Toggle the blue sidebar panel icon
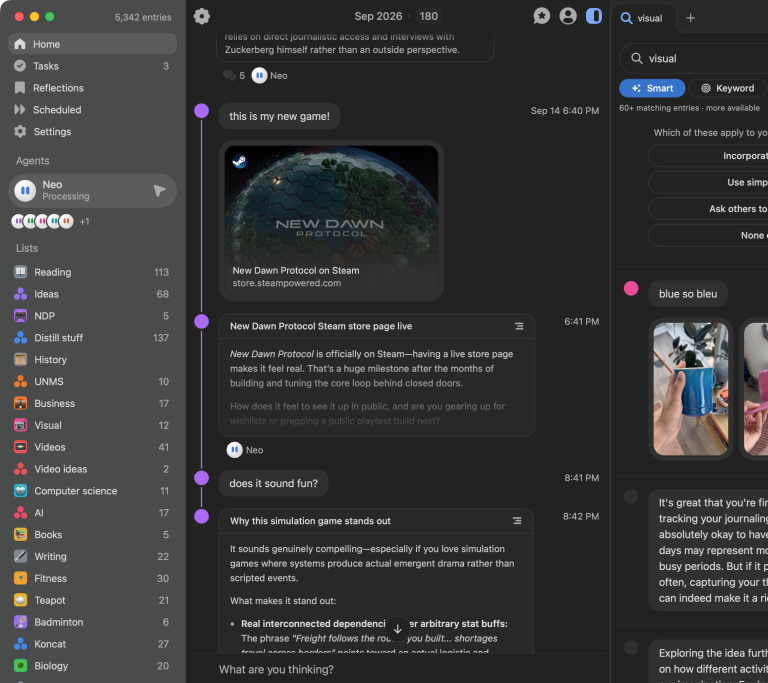768x683 pixels. click(594, 16)
